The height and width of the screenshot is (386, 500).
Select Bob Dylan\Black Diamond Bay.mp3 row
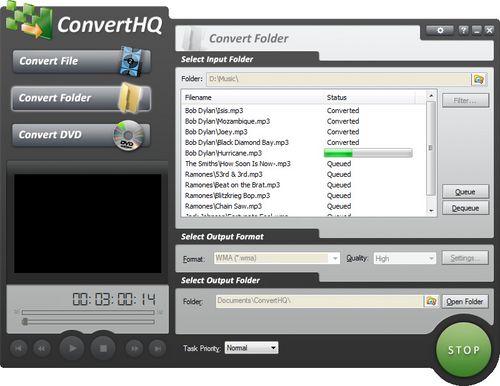[x=304, y=142]
